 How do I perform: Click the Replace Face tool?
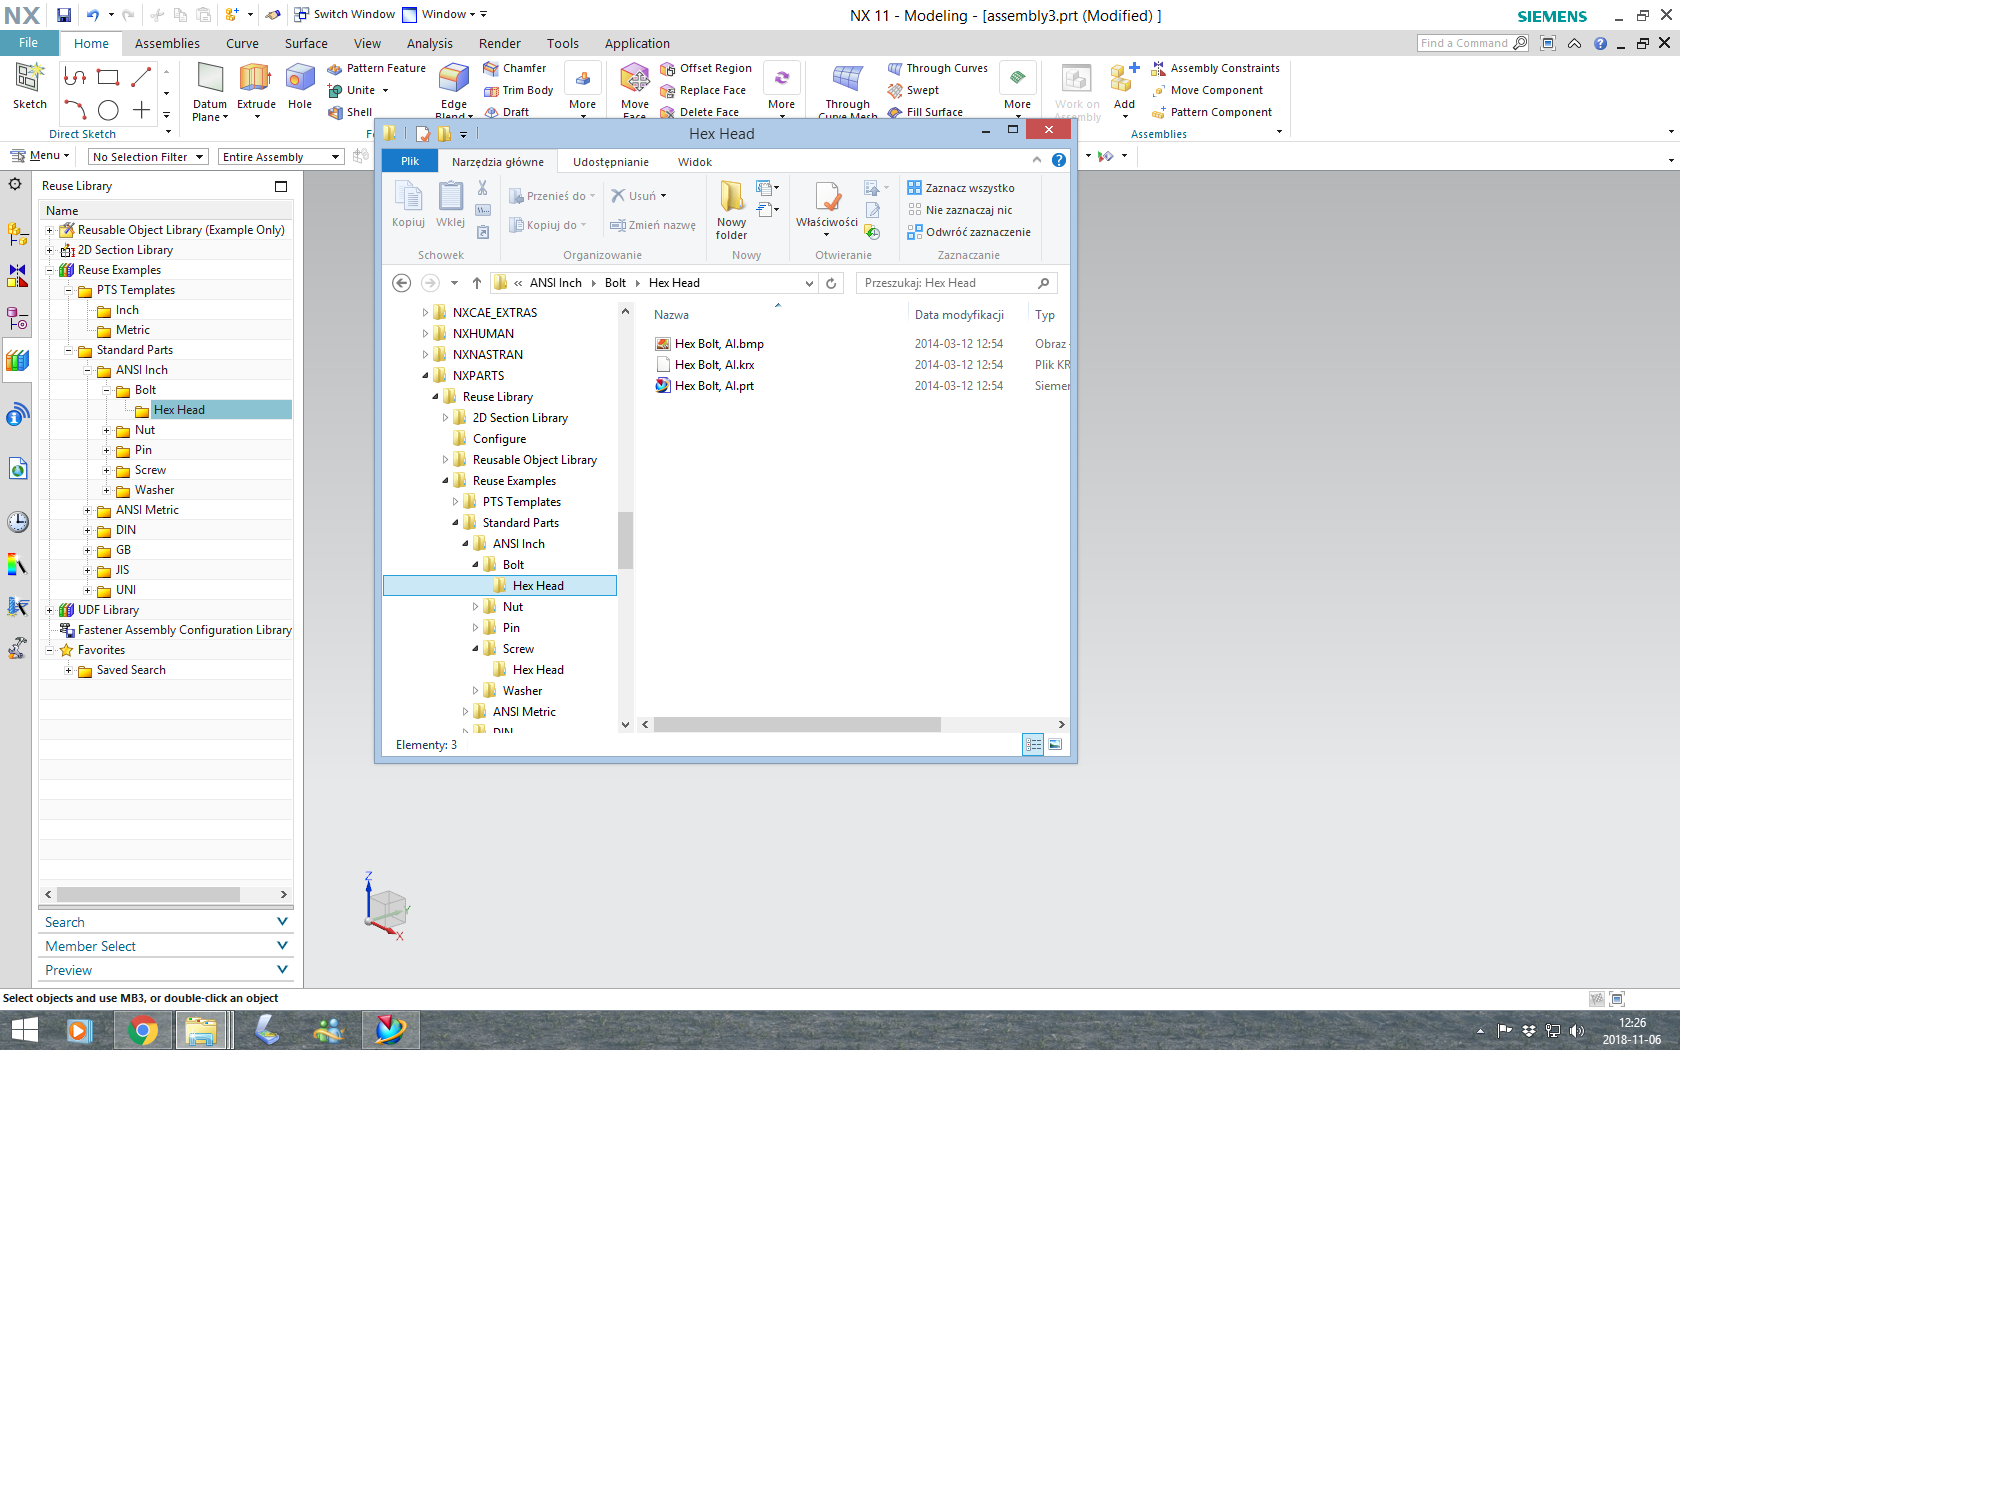tap(703, 90)
